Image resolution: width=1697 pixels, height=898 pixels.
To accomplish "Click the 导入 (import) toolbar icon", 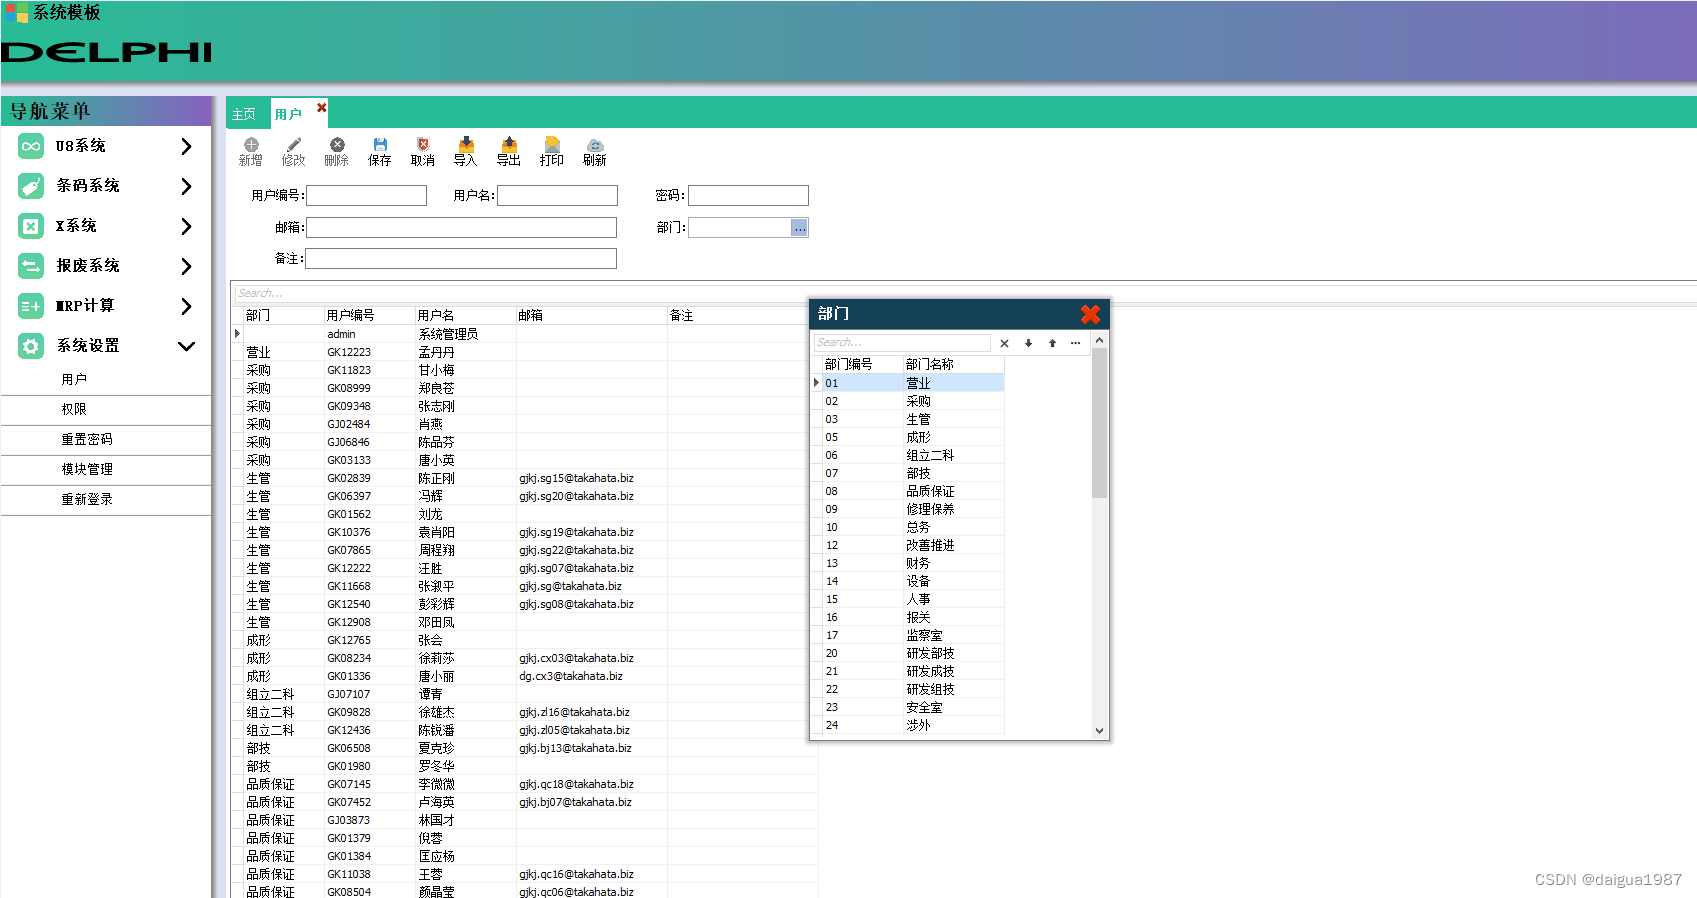I will 466,145.
